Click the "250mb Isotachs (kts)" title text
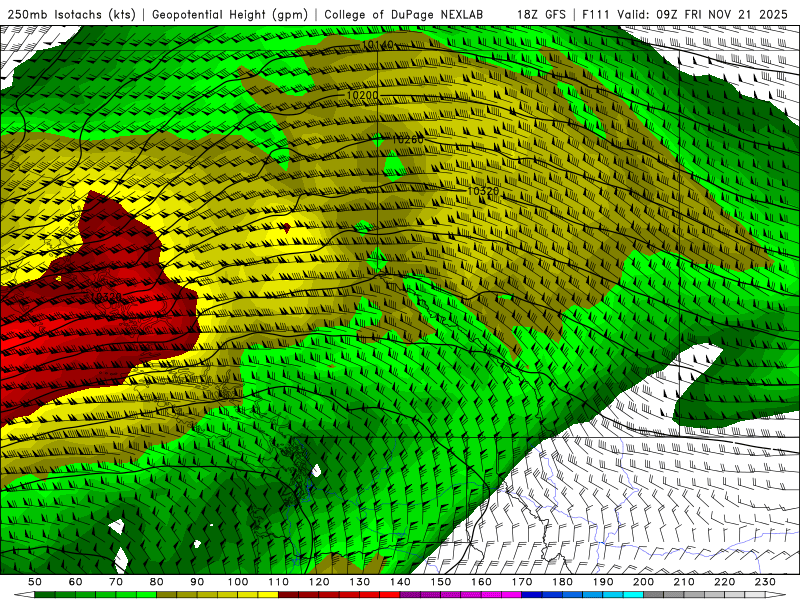Image resolution: width=800 pixels, height=600 pixels. tap(71, 15)
